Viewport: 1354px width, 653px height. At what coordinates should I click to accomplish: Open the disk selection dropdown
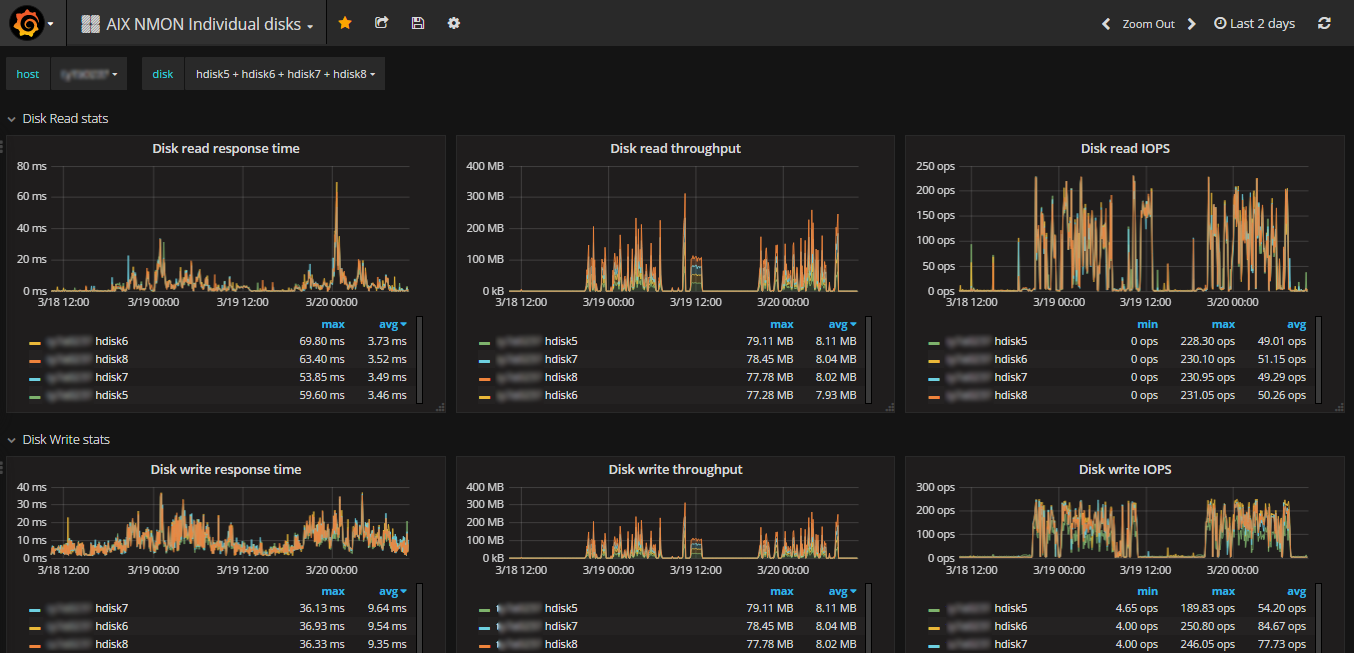click(x=285, y=74)
